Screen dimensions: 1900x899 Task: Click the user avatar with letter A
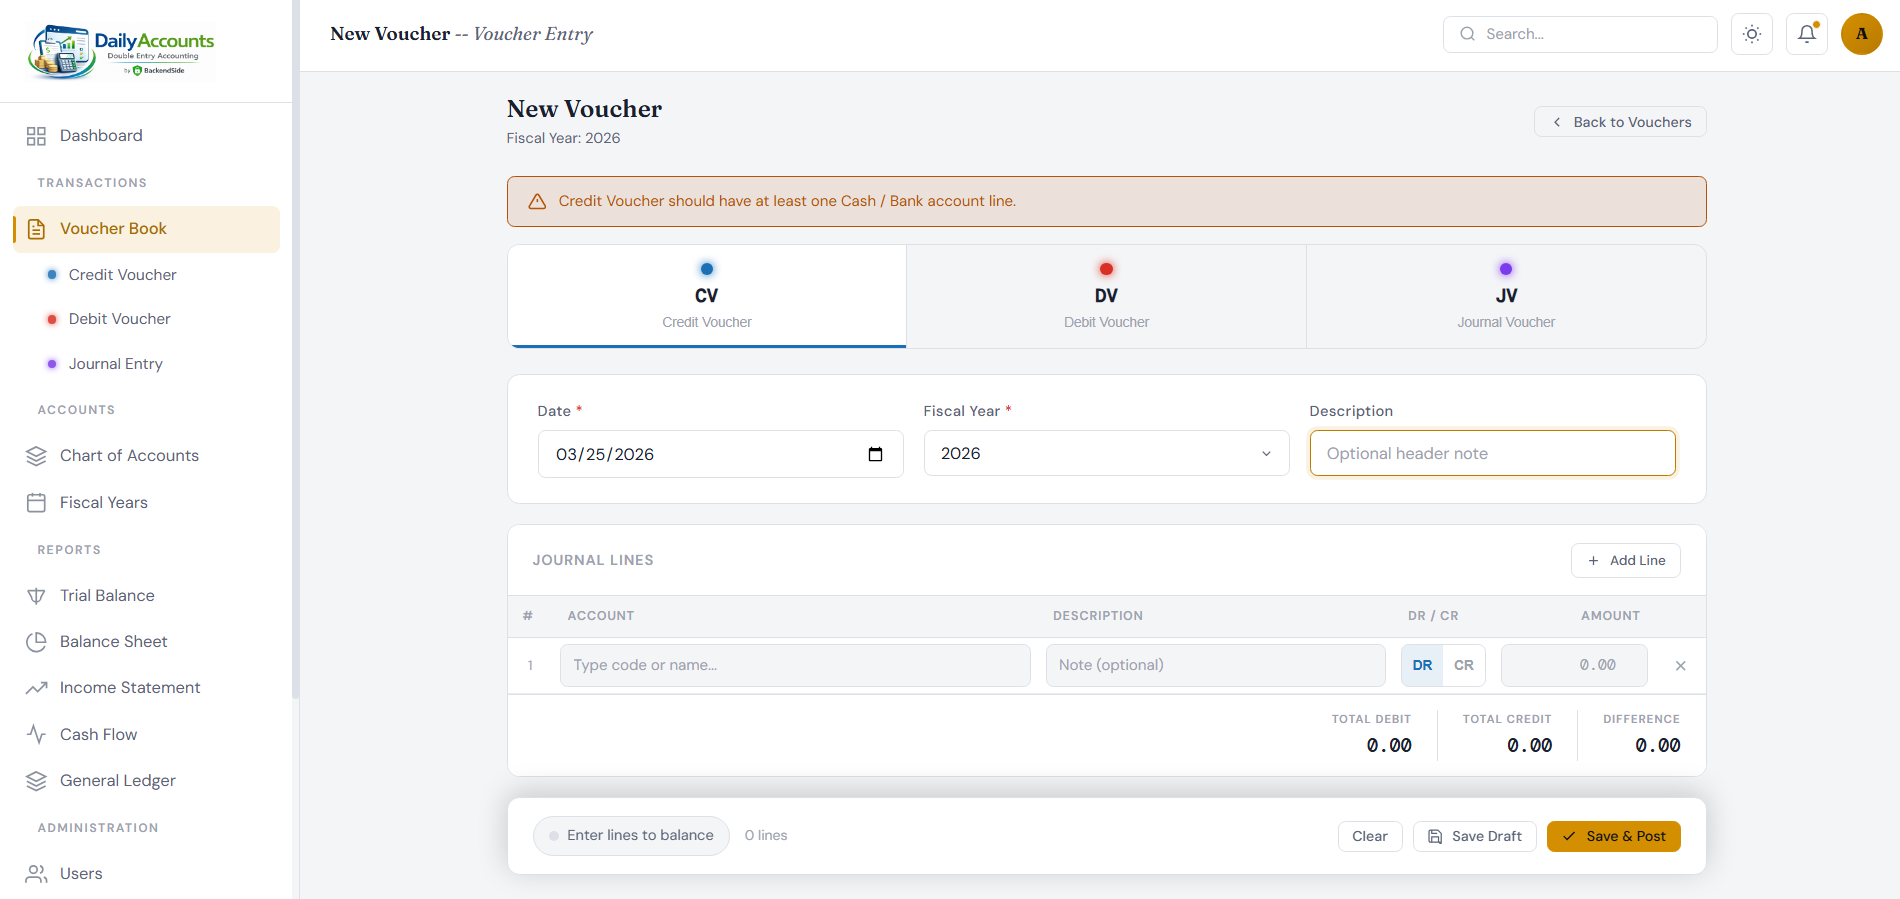point(1861,34)
